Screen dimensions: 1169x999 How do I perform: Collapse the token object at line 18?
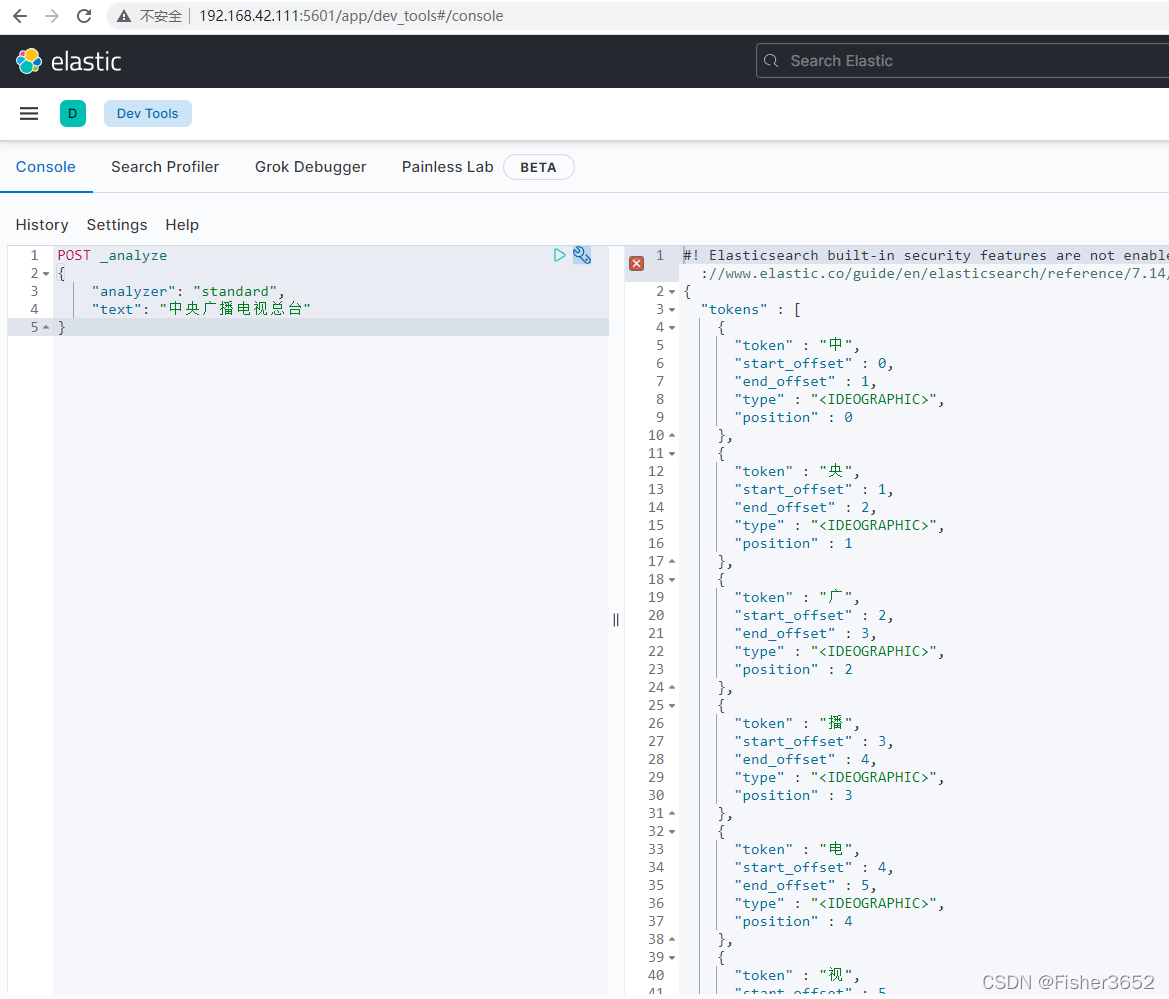point(672,579)
